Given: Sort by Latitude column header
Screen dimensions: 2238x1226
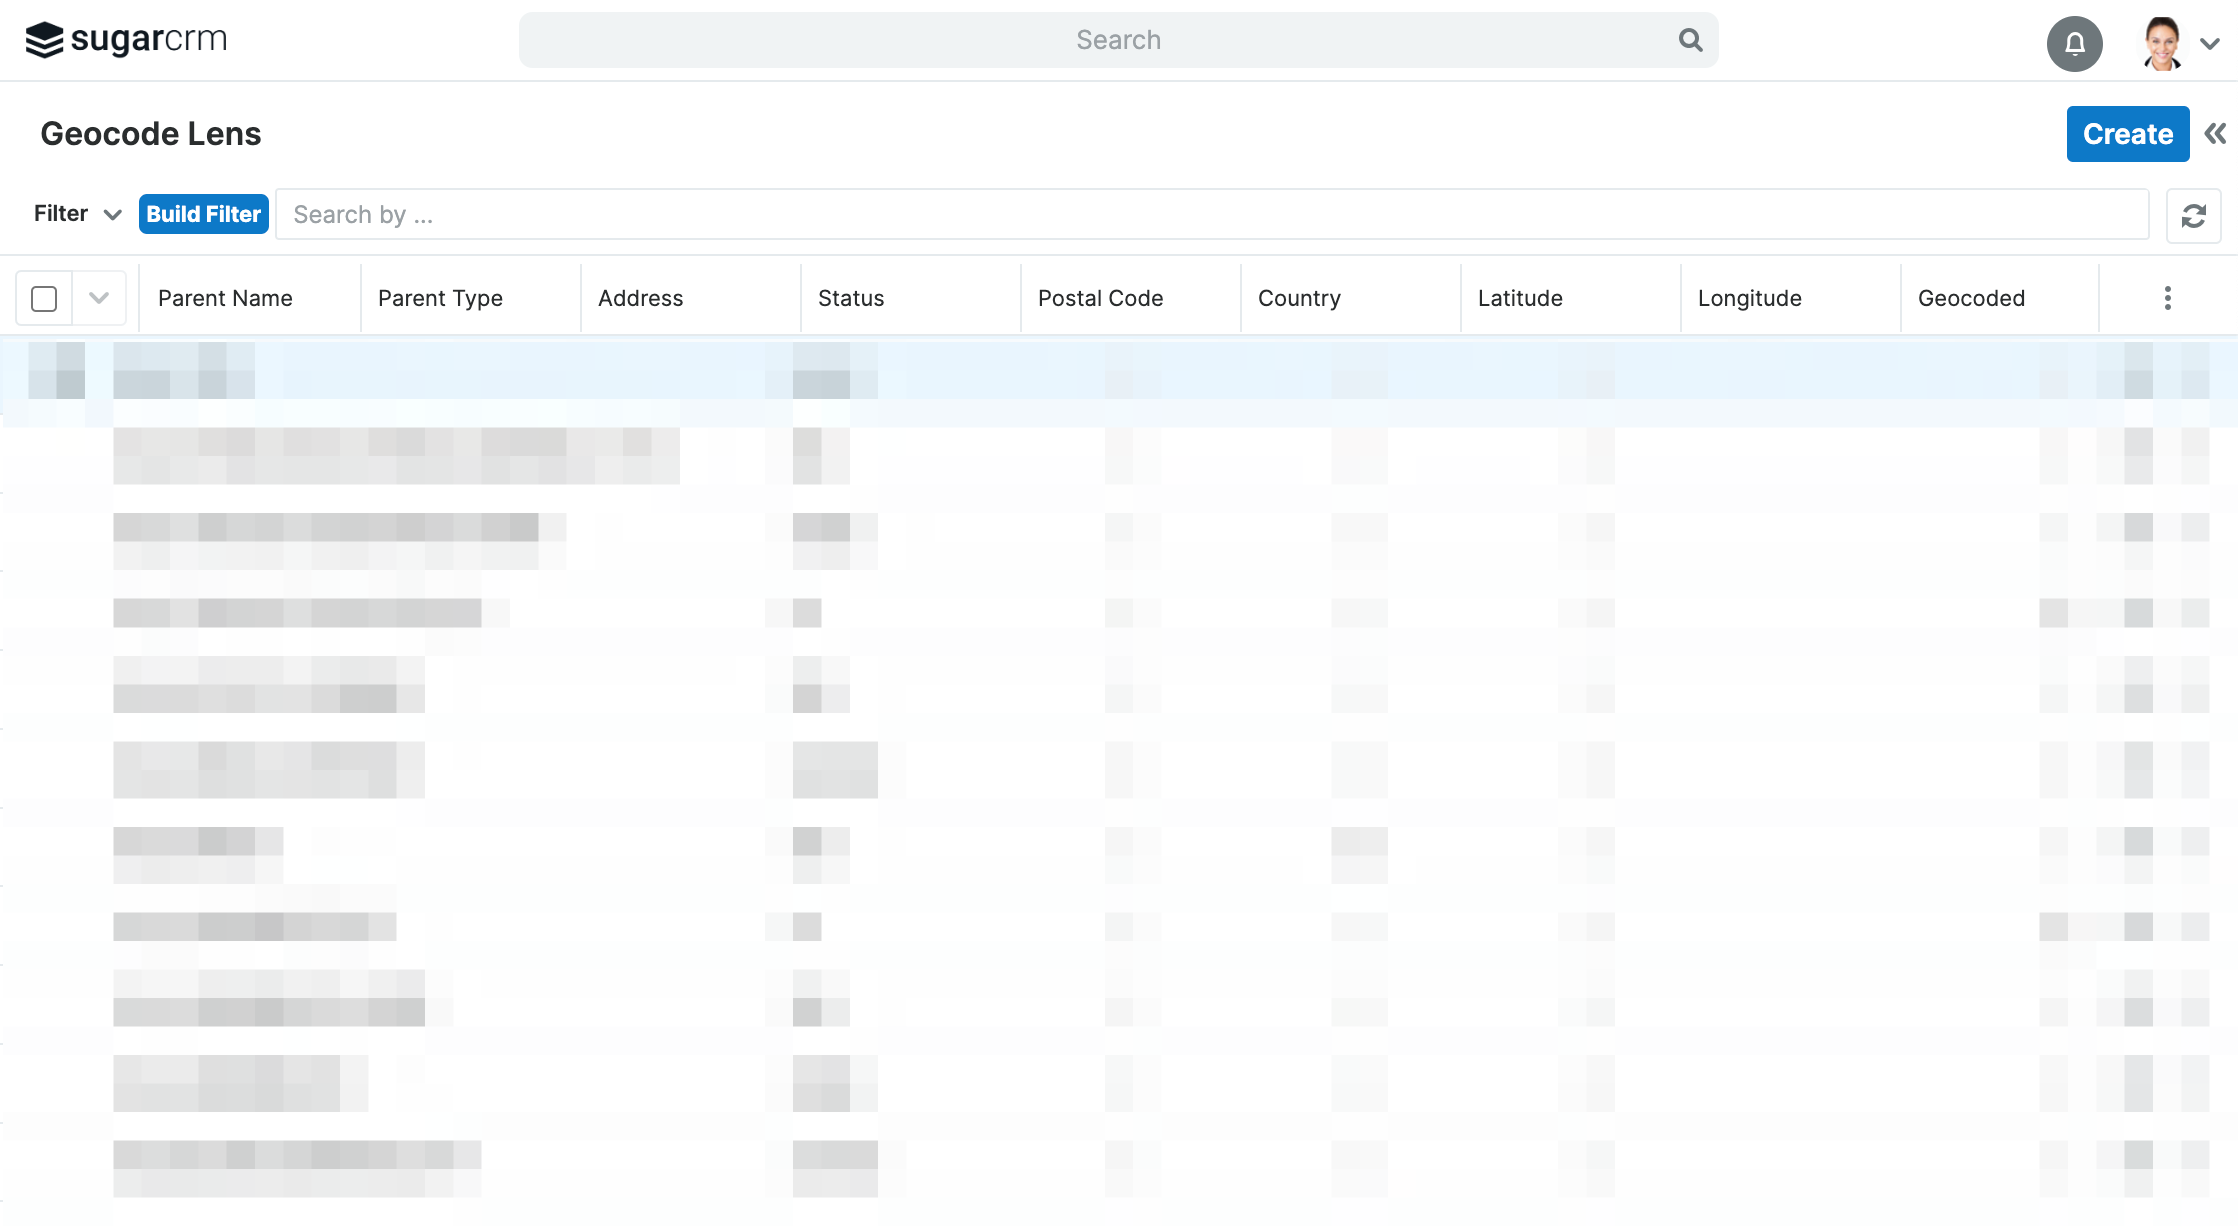Looking at the screenshot, I should point(1520,298).
